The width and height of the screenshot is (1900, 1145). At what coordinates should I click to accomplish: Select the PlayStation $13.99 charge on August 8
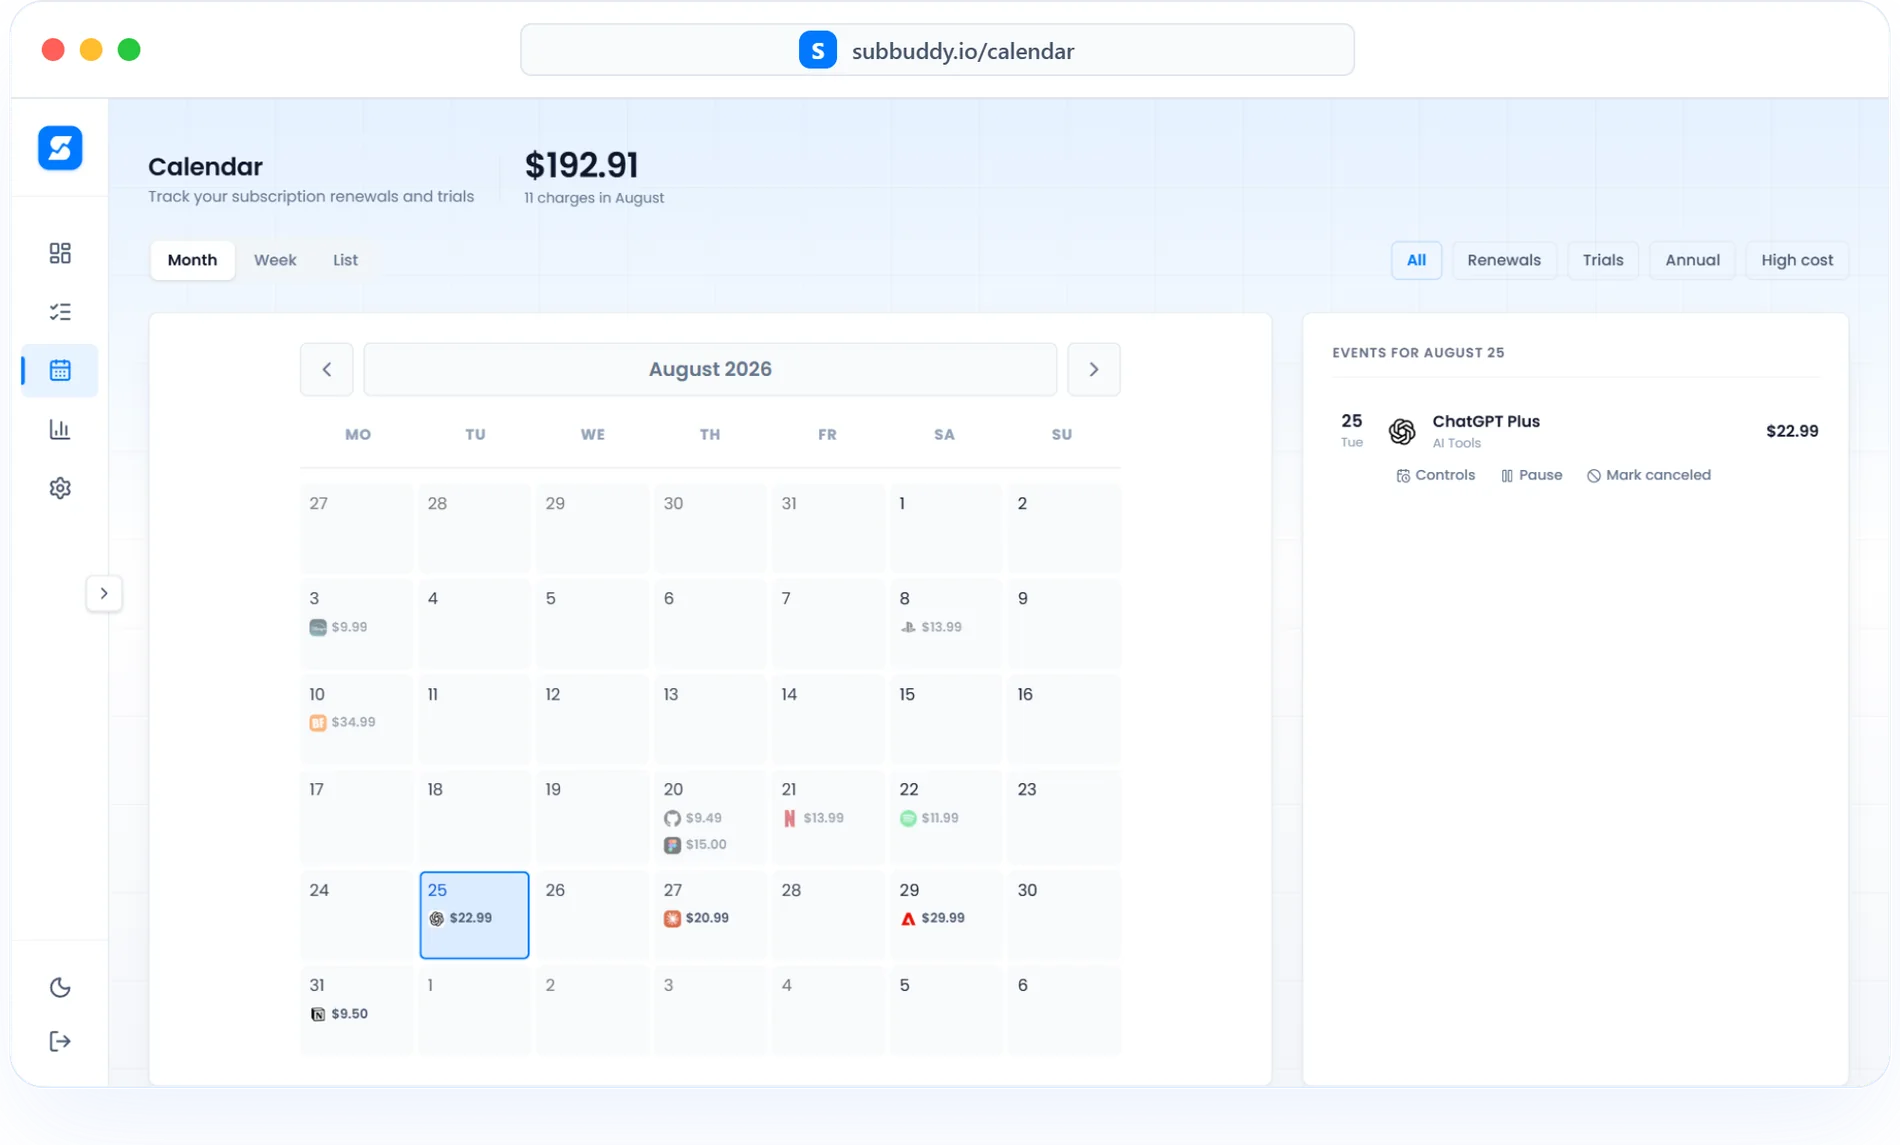[931, 627]
